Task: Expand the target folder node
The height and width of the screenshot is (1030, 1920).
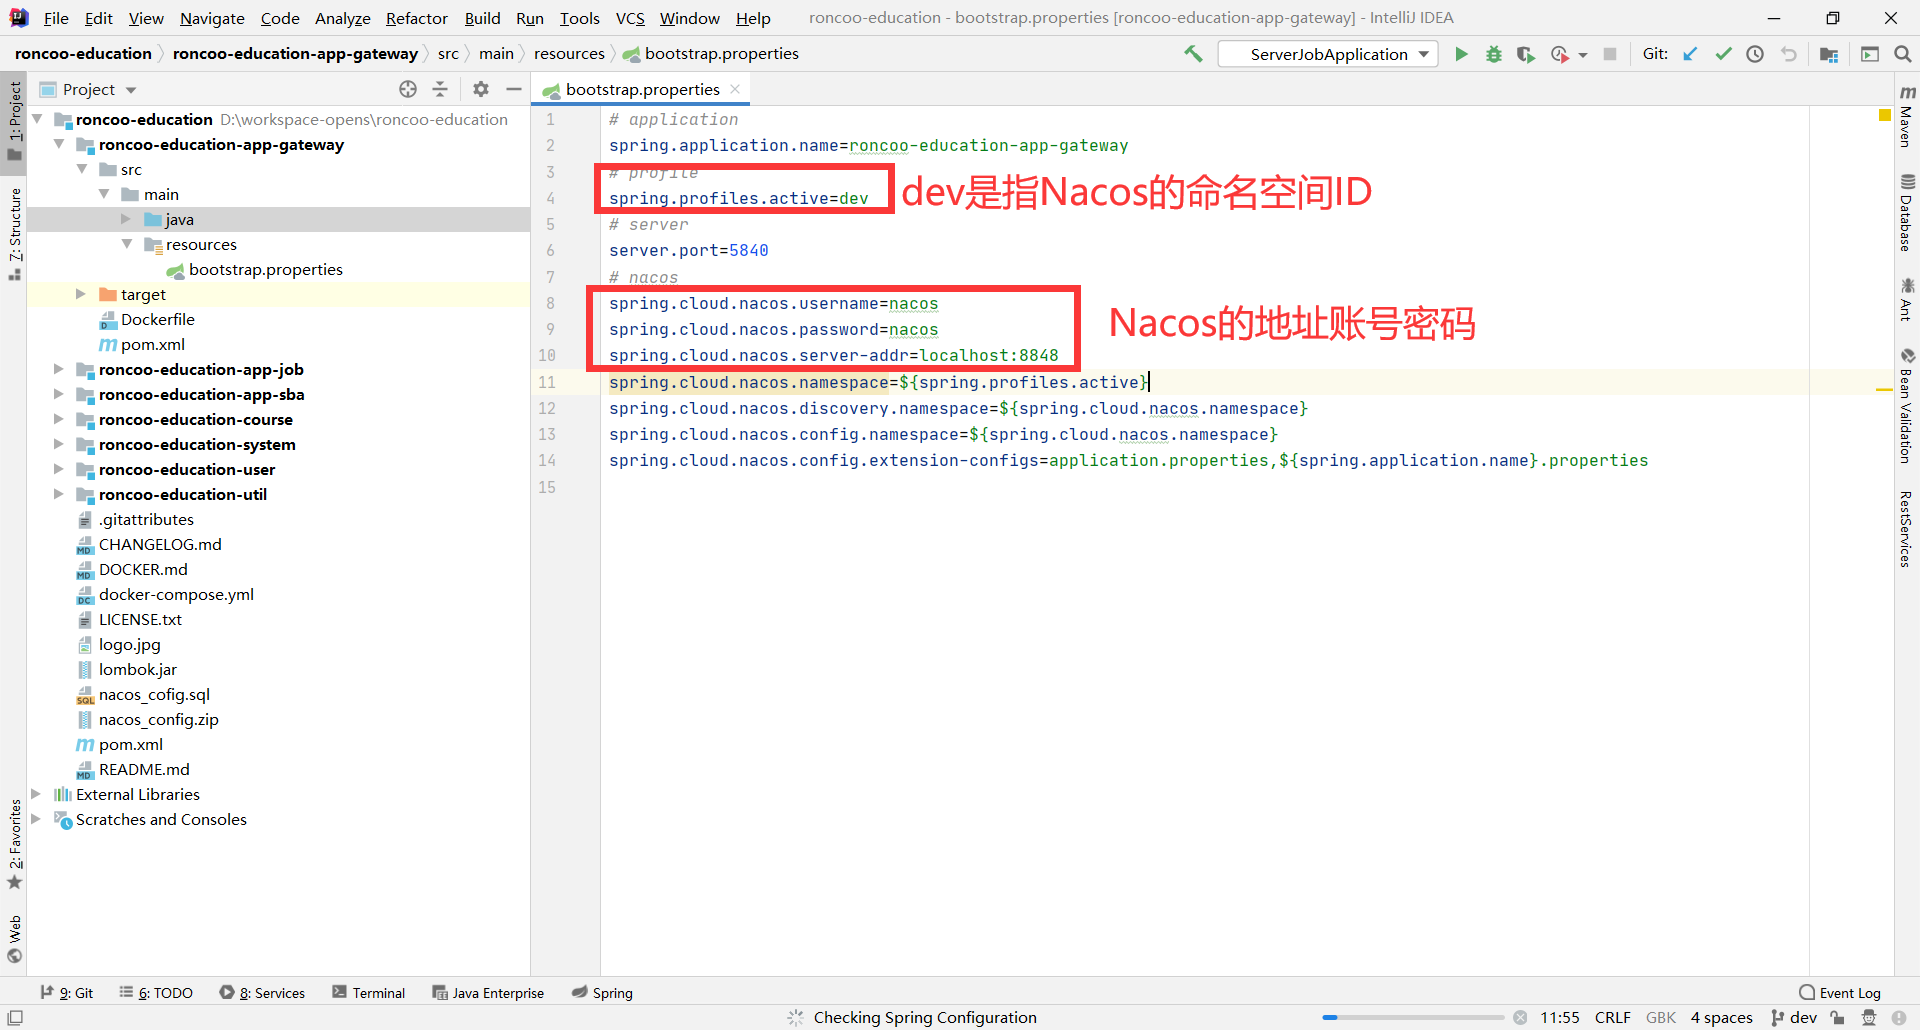Action: pos(81,294)
